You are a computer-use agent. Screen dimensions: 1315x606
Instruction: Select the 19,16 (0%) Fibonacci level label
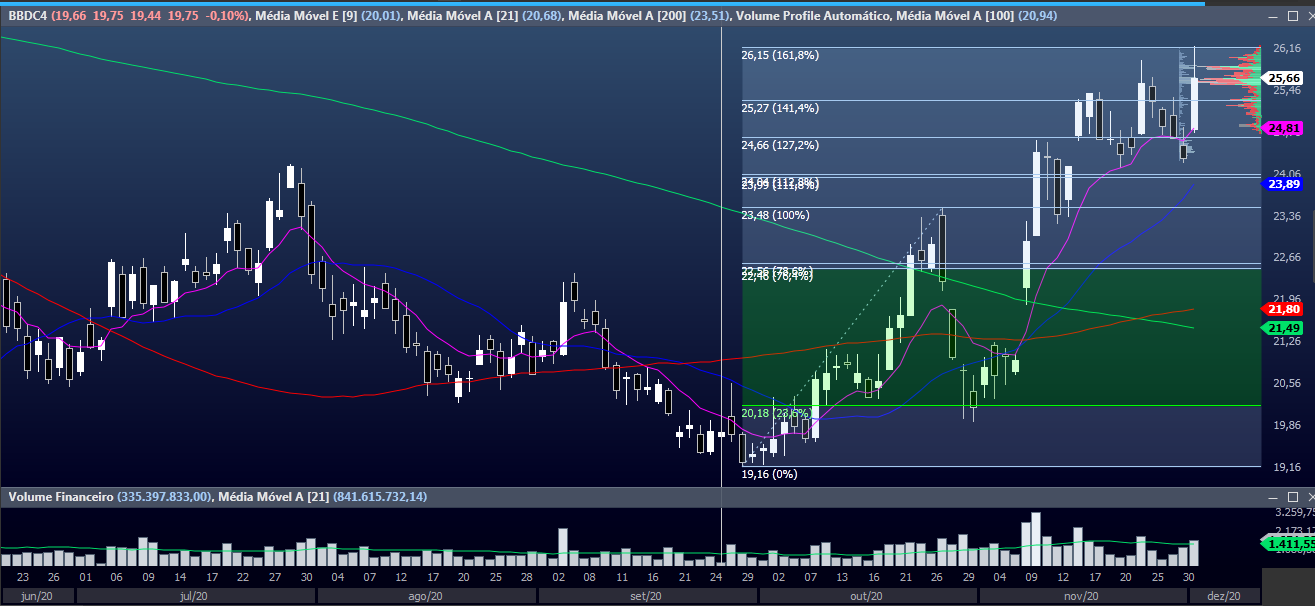tap(769, 475)
